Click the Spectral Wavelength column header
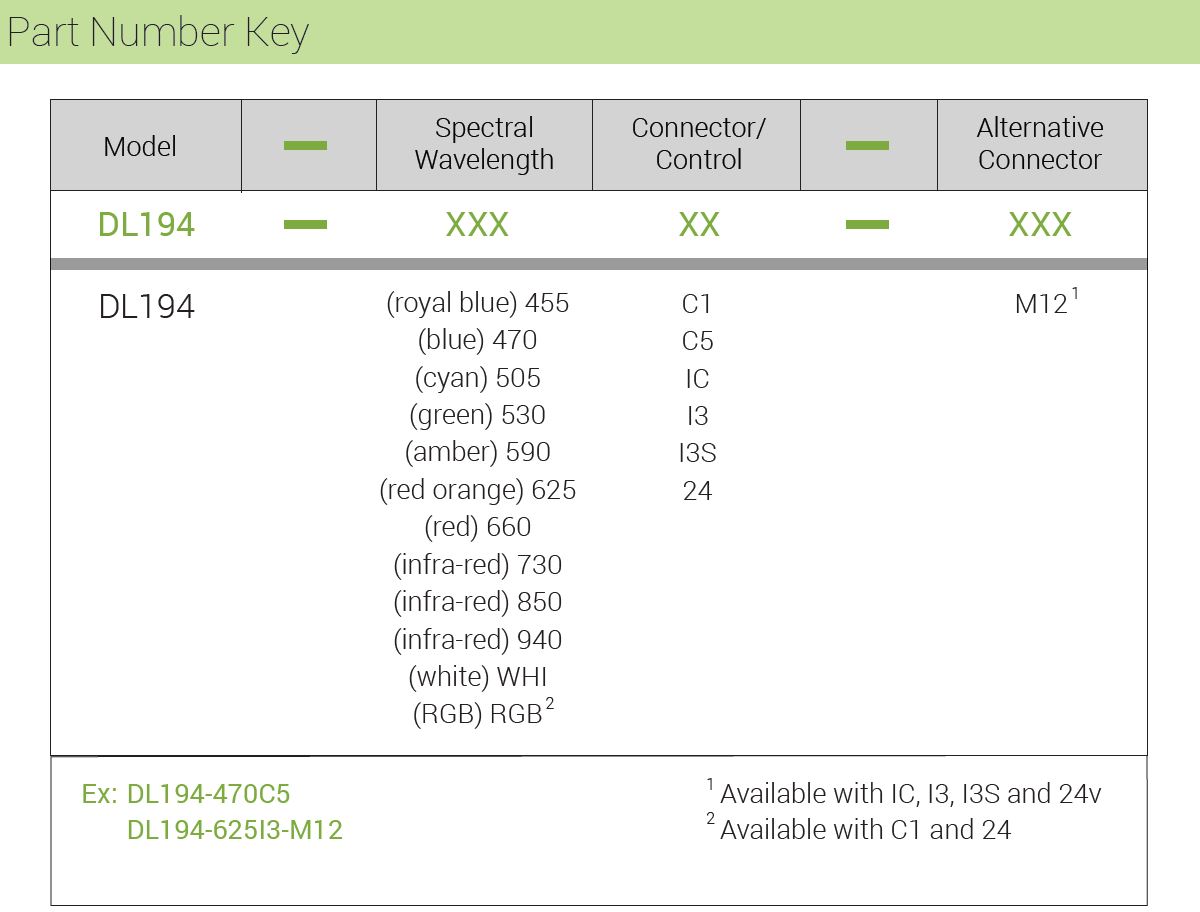The height and width of the screenshot is (912, 1200). click(x=484, y=144)
